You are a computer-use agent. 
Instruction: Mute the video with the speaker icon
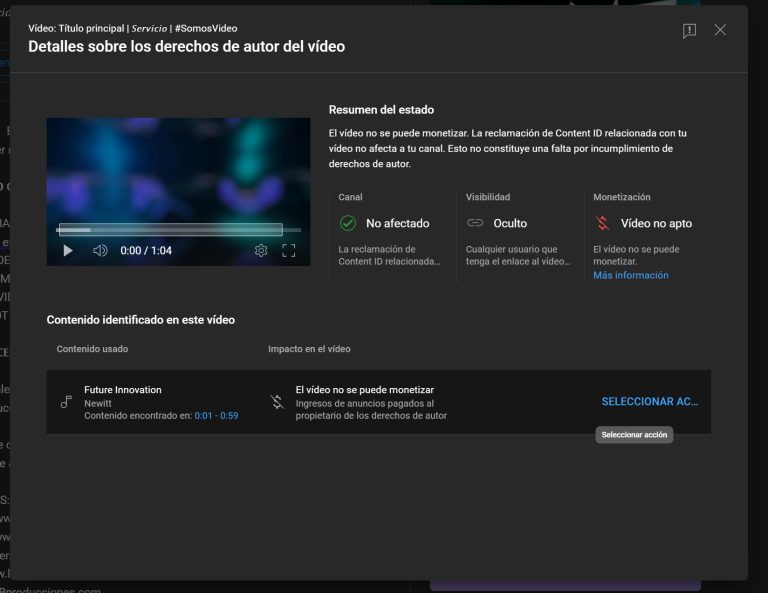pos(100,251)
